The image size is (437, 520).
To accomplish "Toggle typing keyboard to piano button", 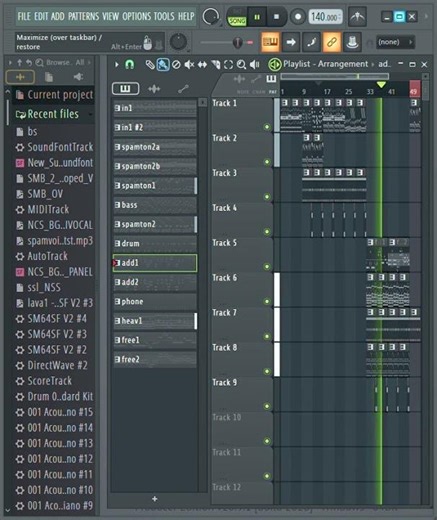I will point(270,42).
